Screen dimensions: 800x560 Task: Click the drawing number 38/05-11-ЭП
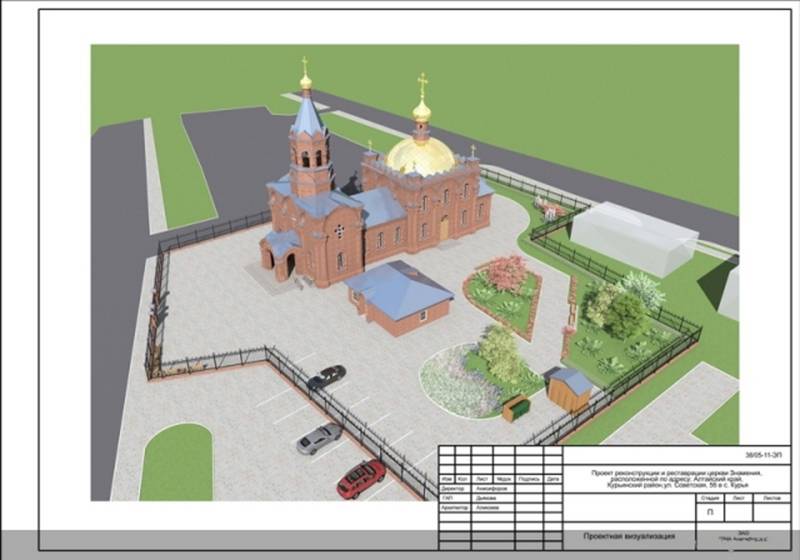(x=765, y=454)
